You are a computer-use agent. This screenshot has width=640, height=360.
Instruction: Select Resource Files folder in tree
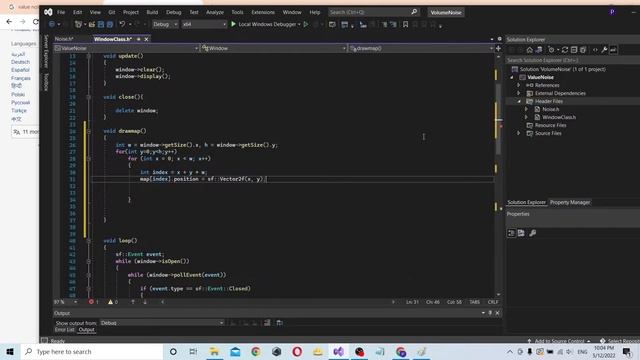click(550, 125)
